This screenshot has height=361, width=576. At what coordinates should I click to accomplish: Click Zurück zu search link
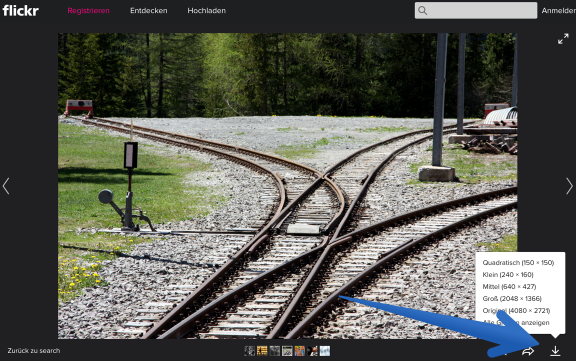(34, 351)
